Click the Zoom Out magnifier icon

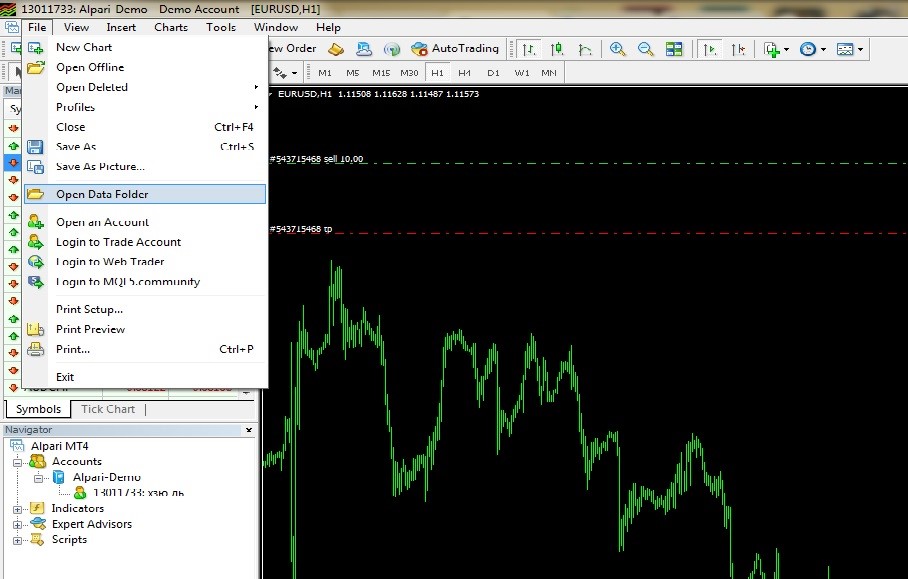[x=646, y=49]
